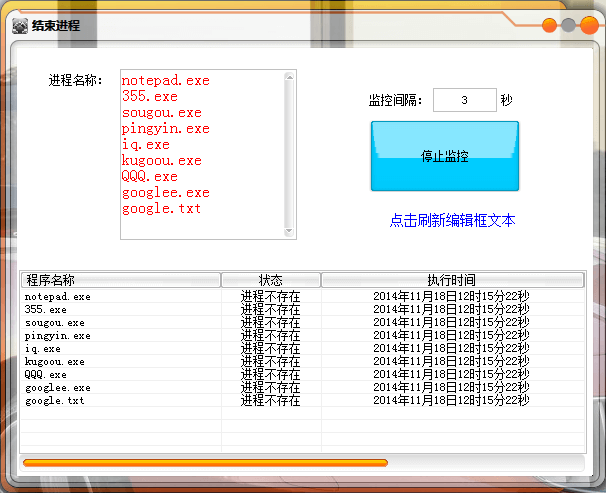
Task: Click the up arrow of the process textbox scrollbar
Action: click(290, 77)
